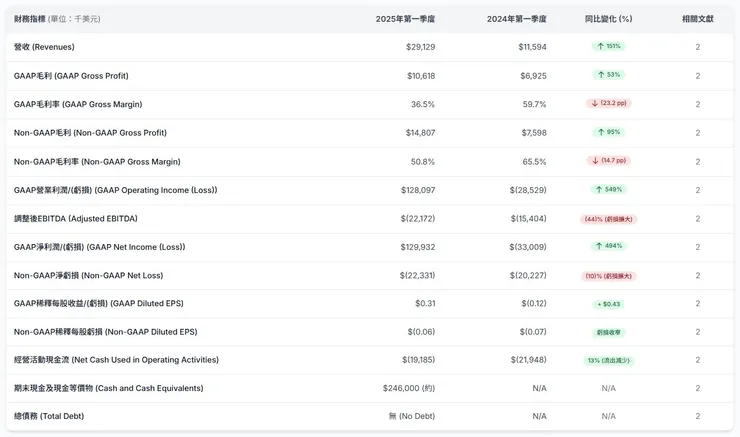Click the GAAP Diluted EPS row label
740x437 pixels.
(98, 303)
